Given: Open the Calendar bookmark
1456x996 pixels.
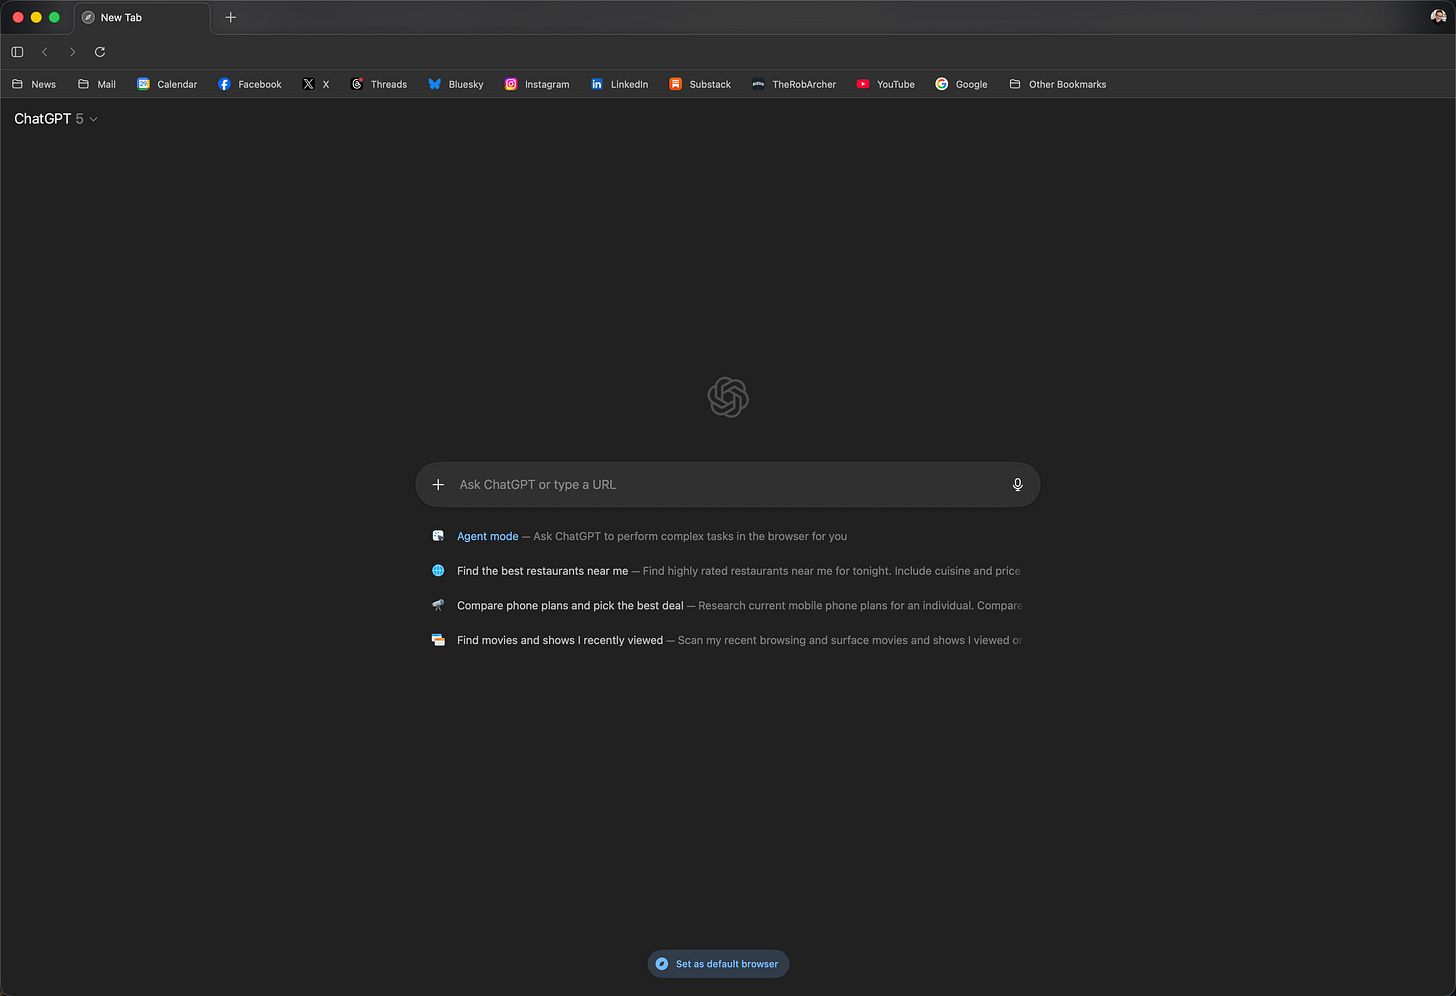Looking at the screenshot, I should (167, 84).
